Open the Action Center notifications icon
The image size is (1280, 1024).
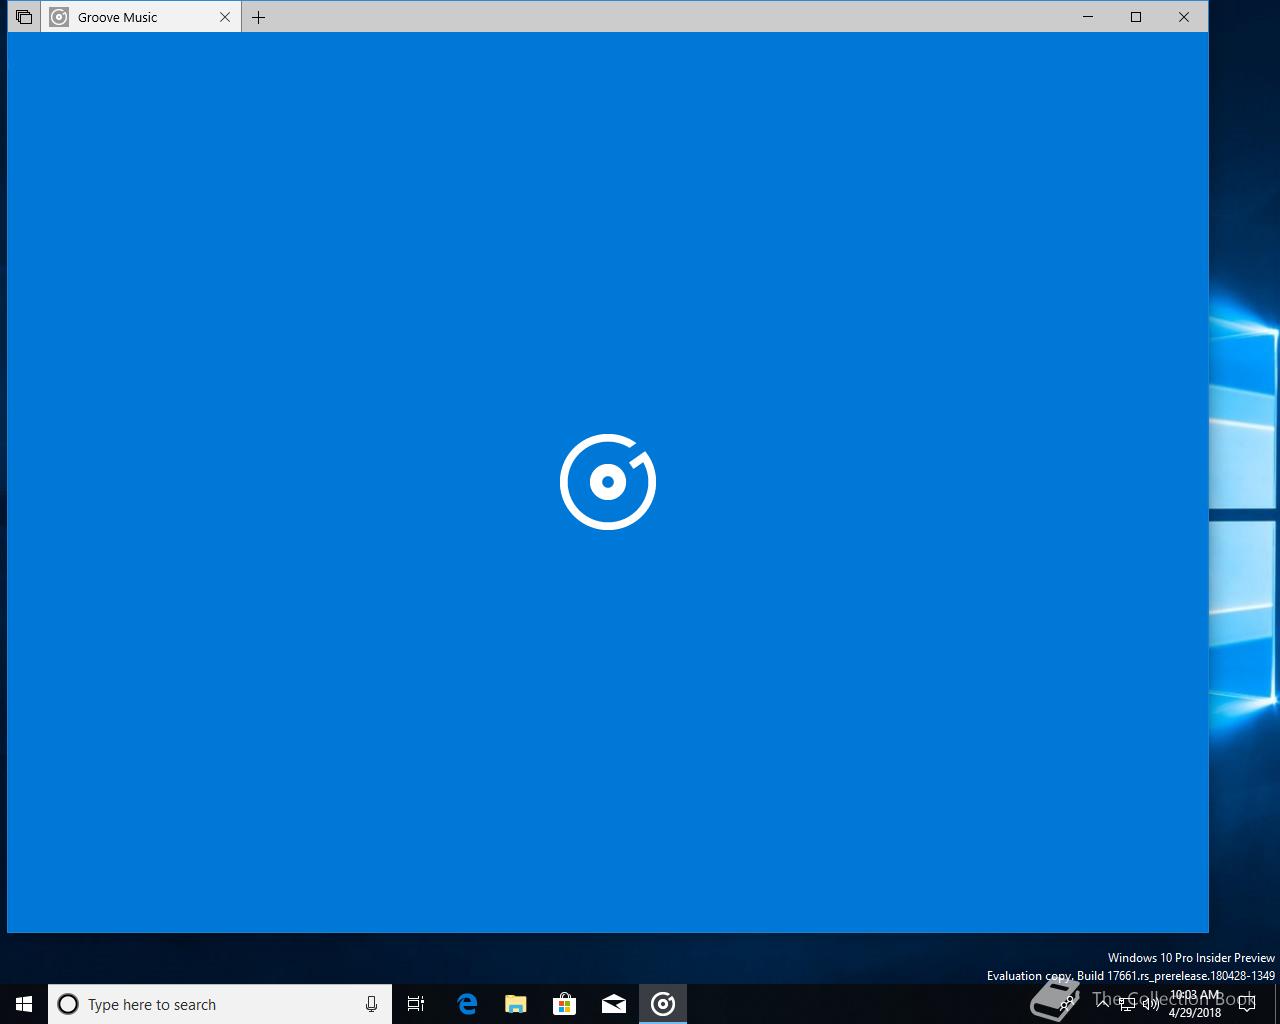pos(1247,1004)
